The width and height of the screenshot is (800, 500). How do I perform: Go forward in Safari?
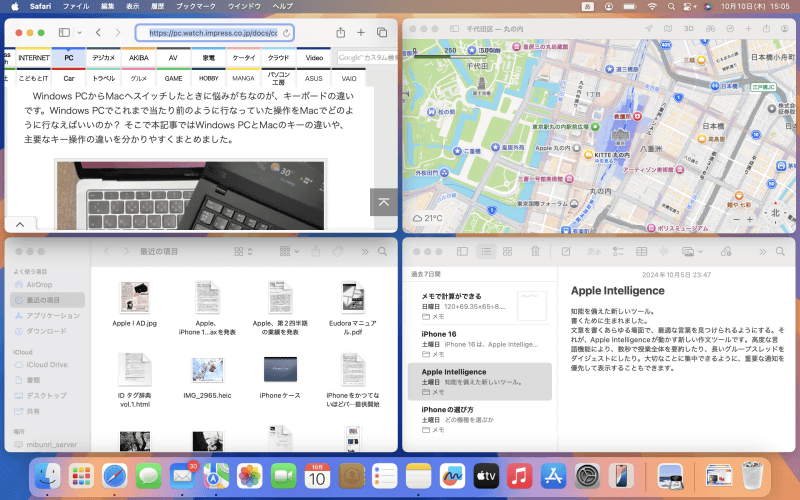coord(118,33)
